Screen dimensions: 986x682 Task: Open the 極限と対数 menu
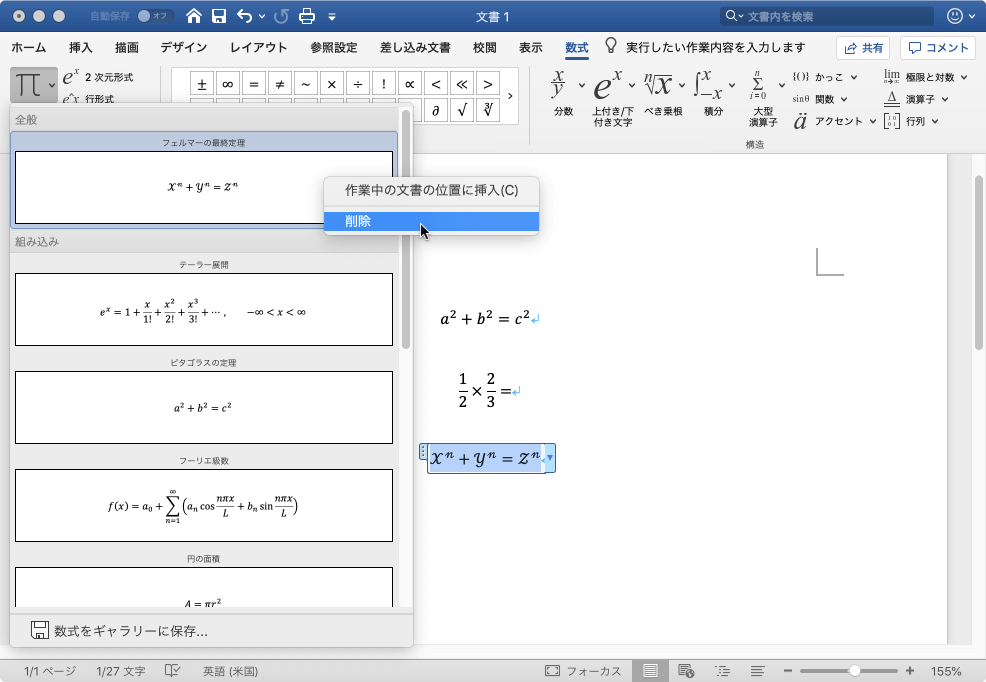[926, 77]
